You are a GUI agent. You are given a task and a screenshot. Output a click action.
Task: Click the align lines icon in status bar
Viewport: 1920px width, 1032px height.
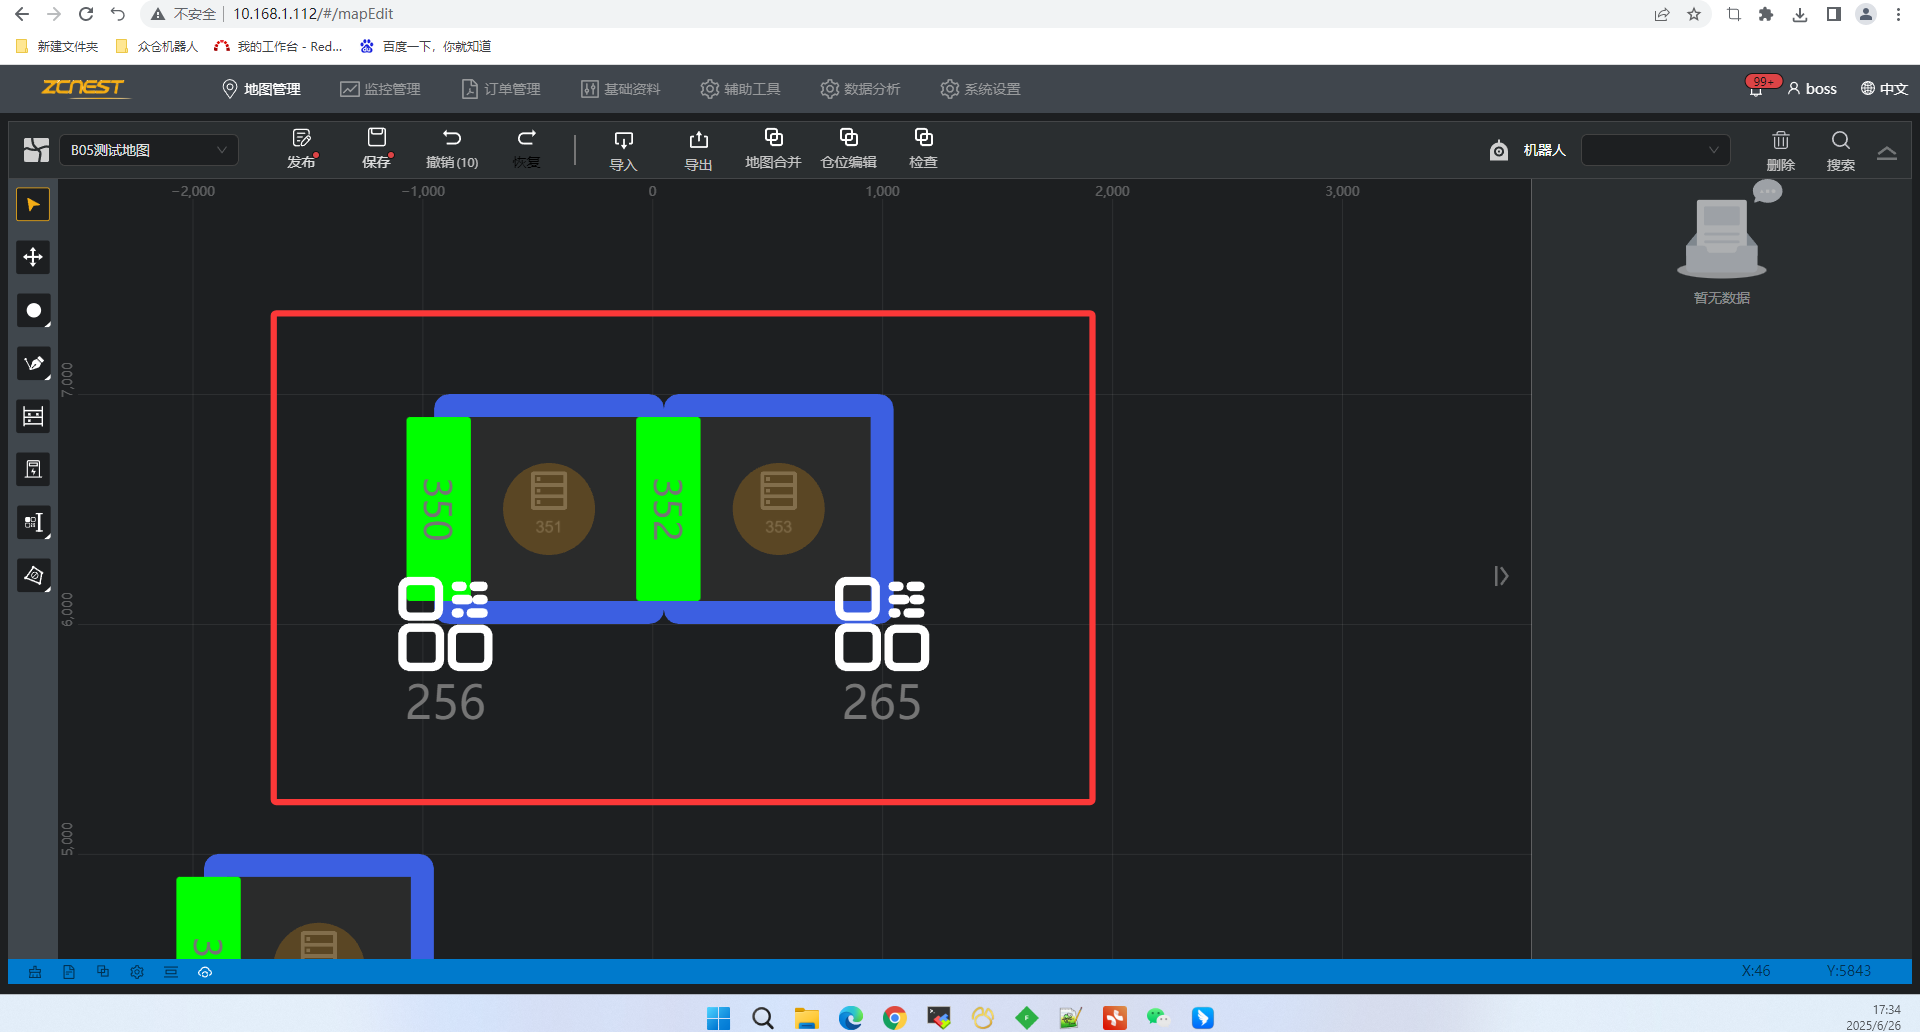tap(171, 972)
